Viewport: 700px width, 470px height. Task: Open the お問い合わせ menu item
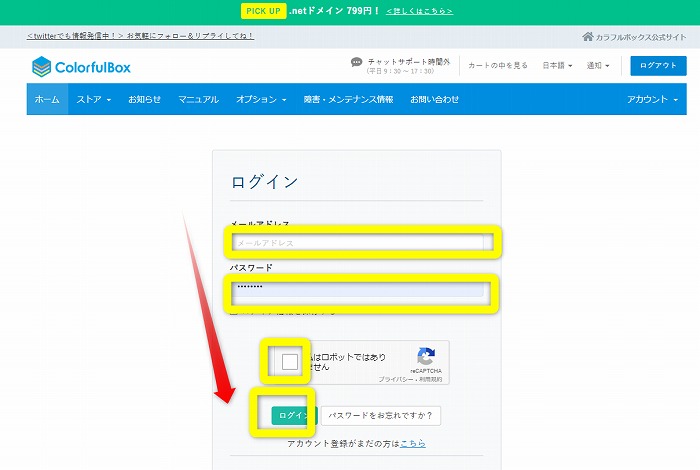coord(435,100)
